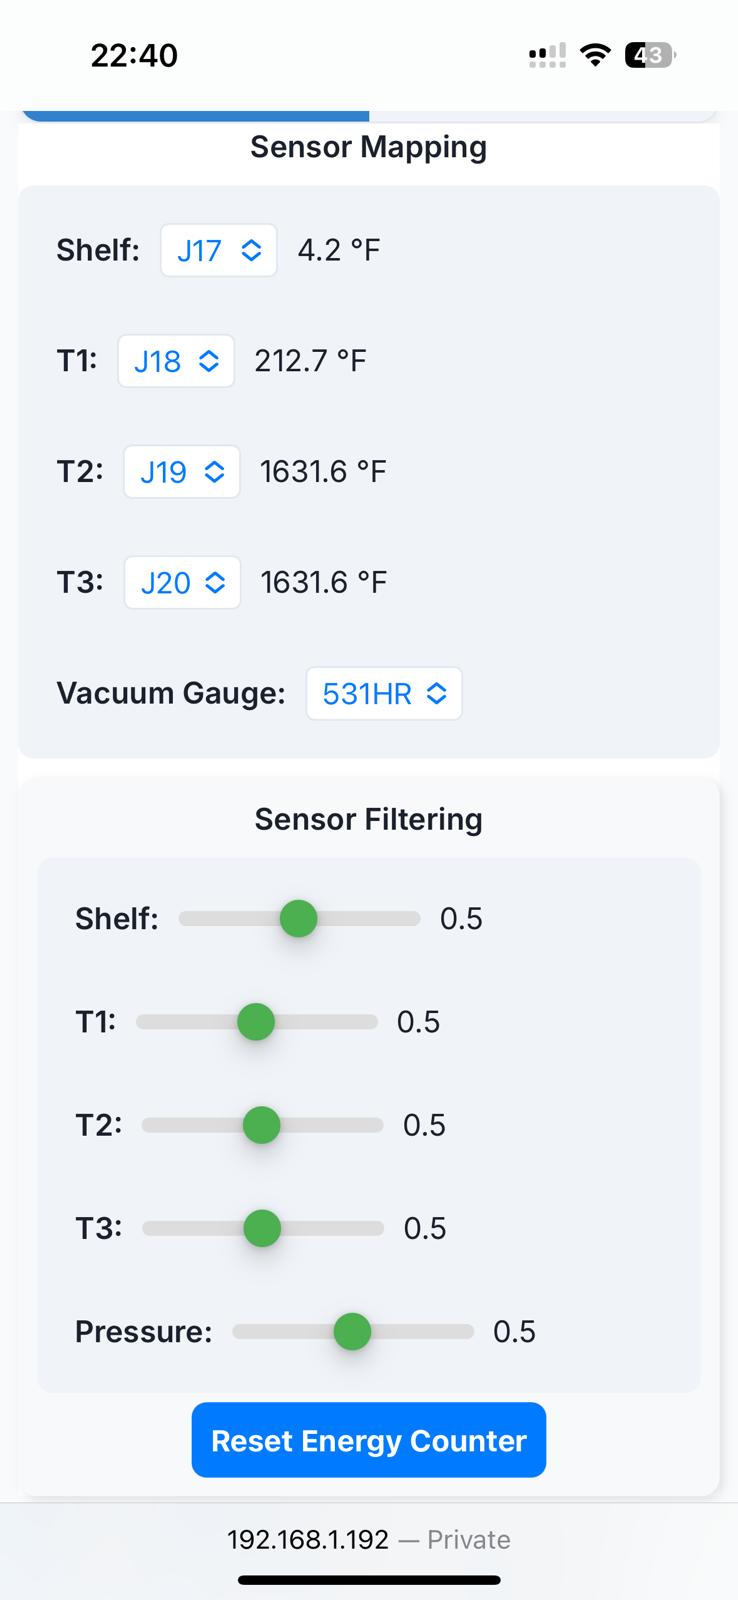Tap the address bar showing 192.168.1.192
This screenshot has width=738, height=1600.
369,1539
